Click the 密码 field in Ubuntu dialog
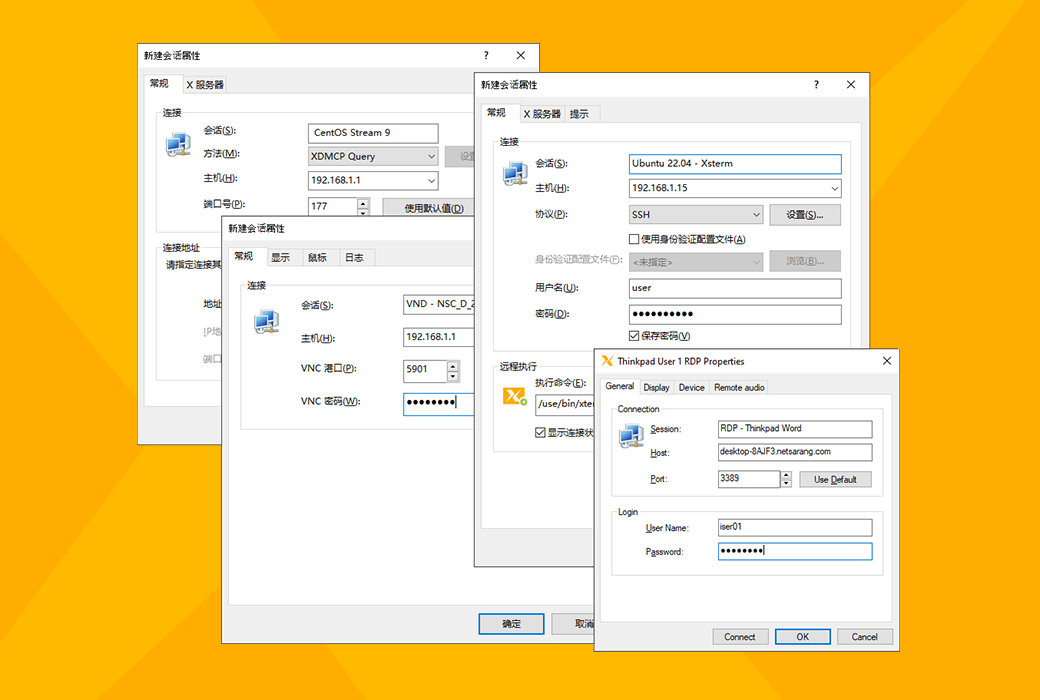Image resolution: width=1040 pixels, height=700 pixels. [x=735, y=315]
